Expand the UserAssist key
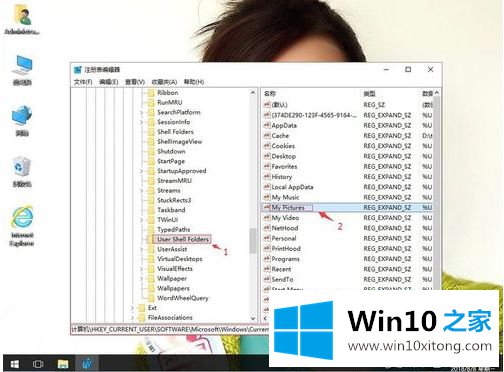The image size is (504, 372). tap(141, 249)
